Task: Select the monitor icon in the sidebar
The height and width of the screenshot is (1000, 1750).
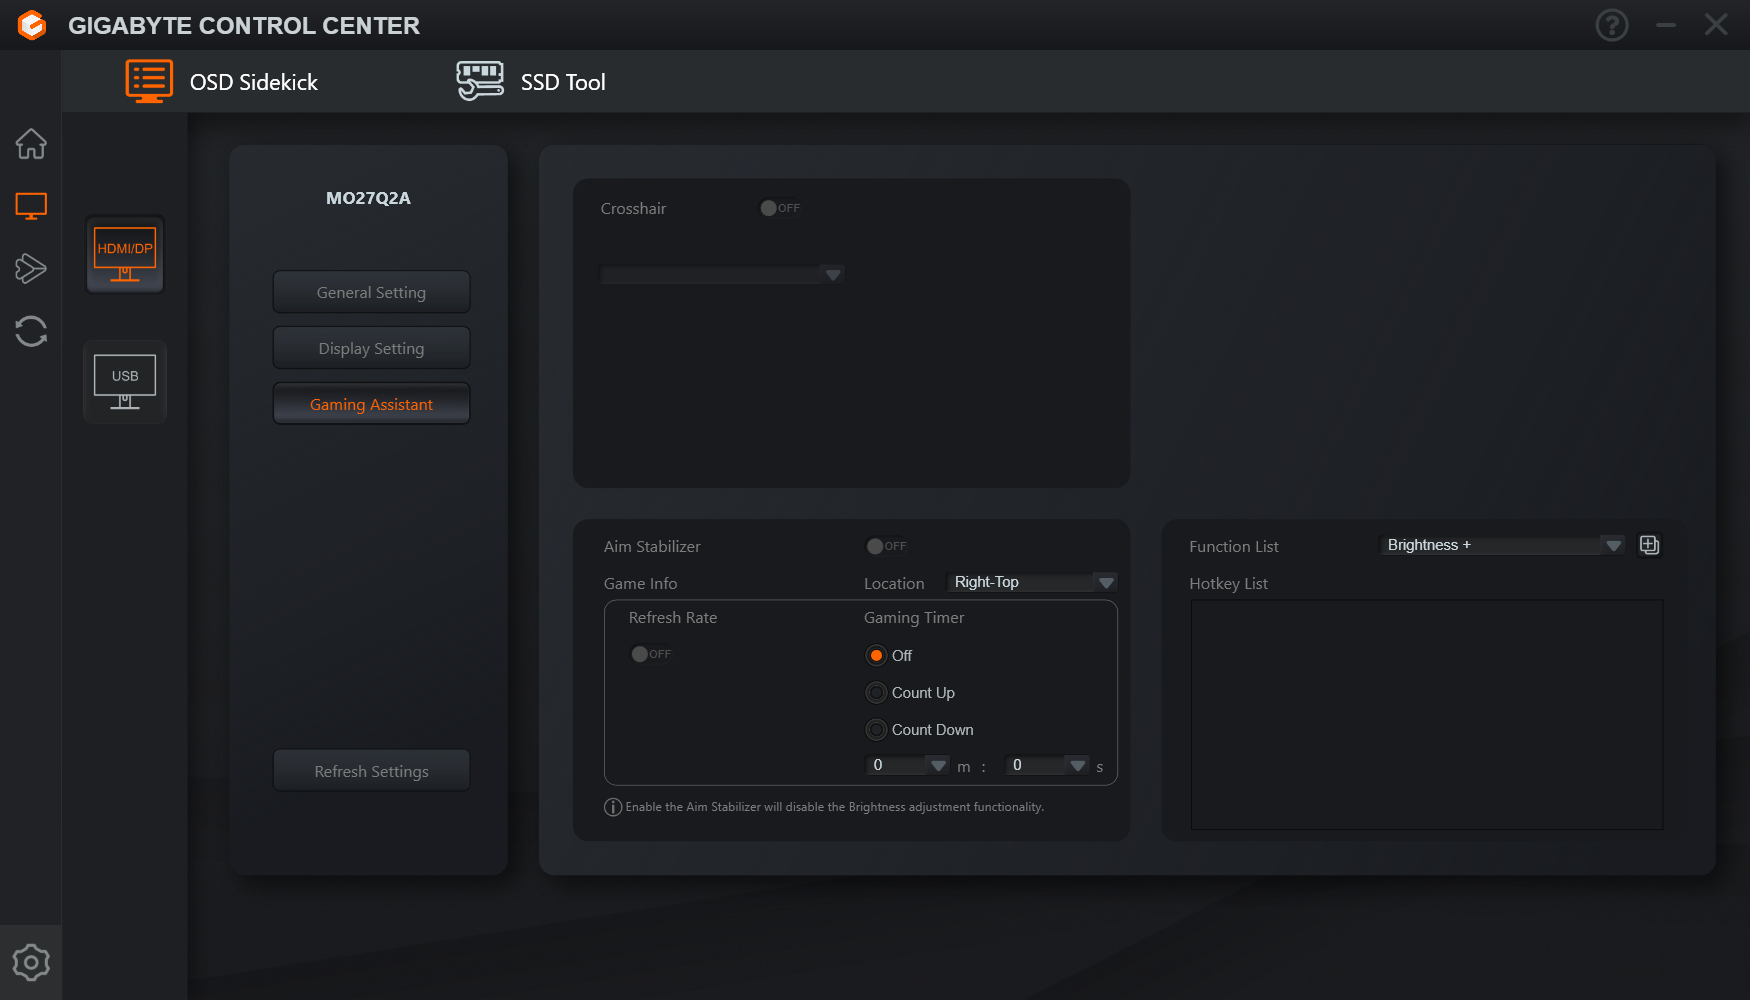Action: 31,206
